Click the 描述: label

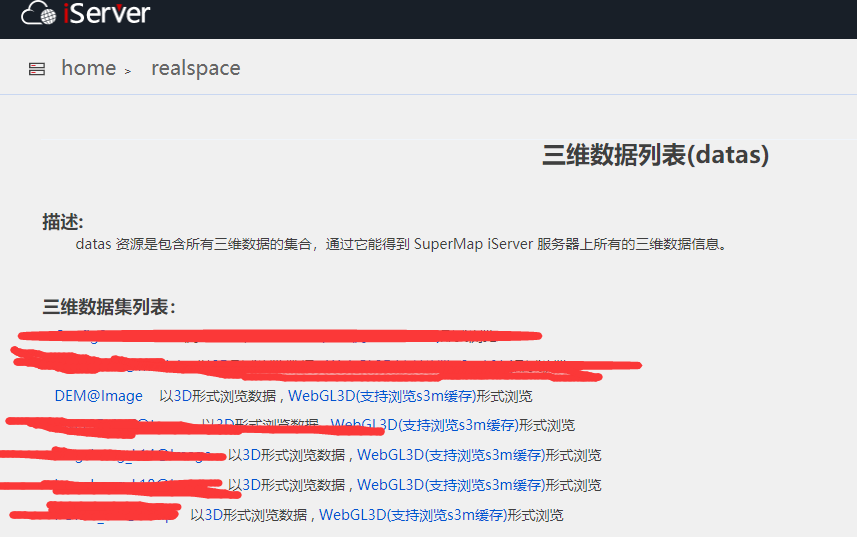click(63, 222)
